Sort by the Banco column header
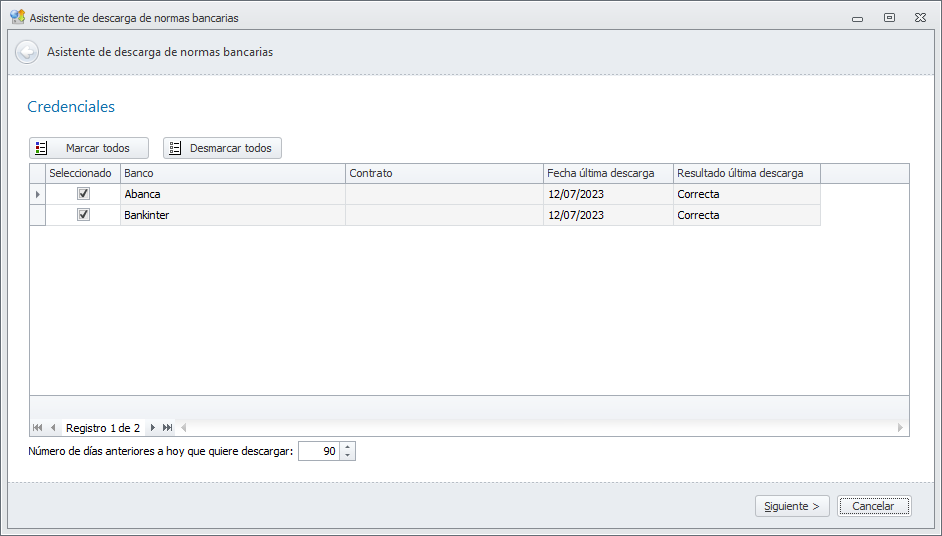This screenshot has width=942, height=536. point(232,173)
